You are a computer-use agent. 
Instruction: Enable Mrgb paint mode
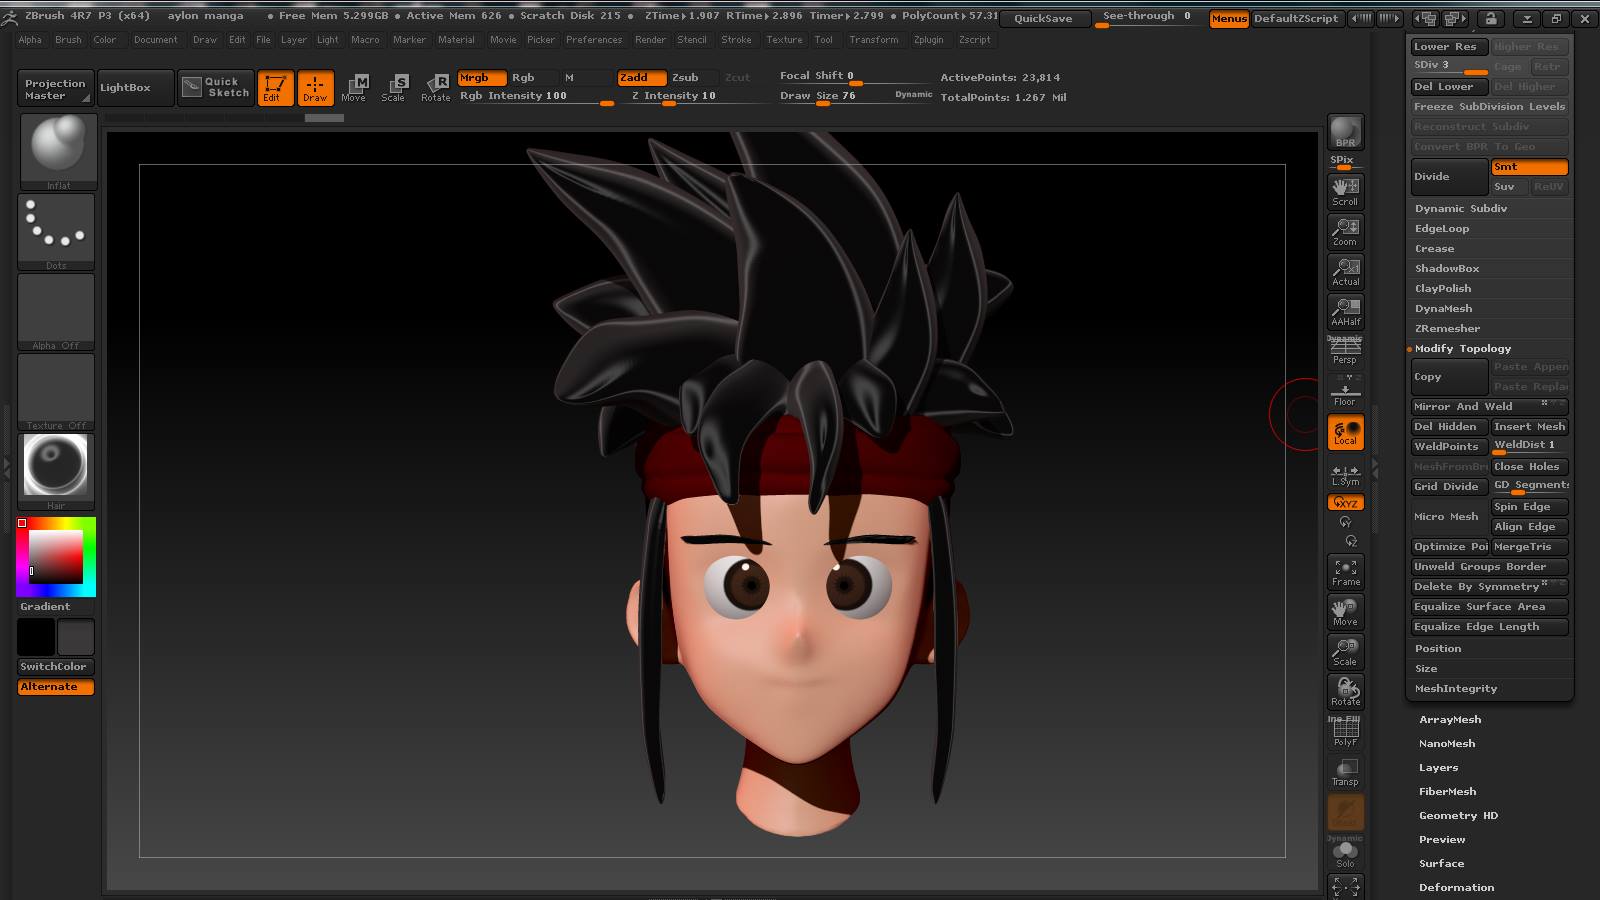point(482,77)
